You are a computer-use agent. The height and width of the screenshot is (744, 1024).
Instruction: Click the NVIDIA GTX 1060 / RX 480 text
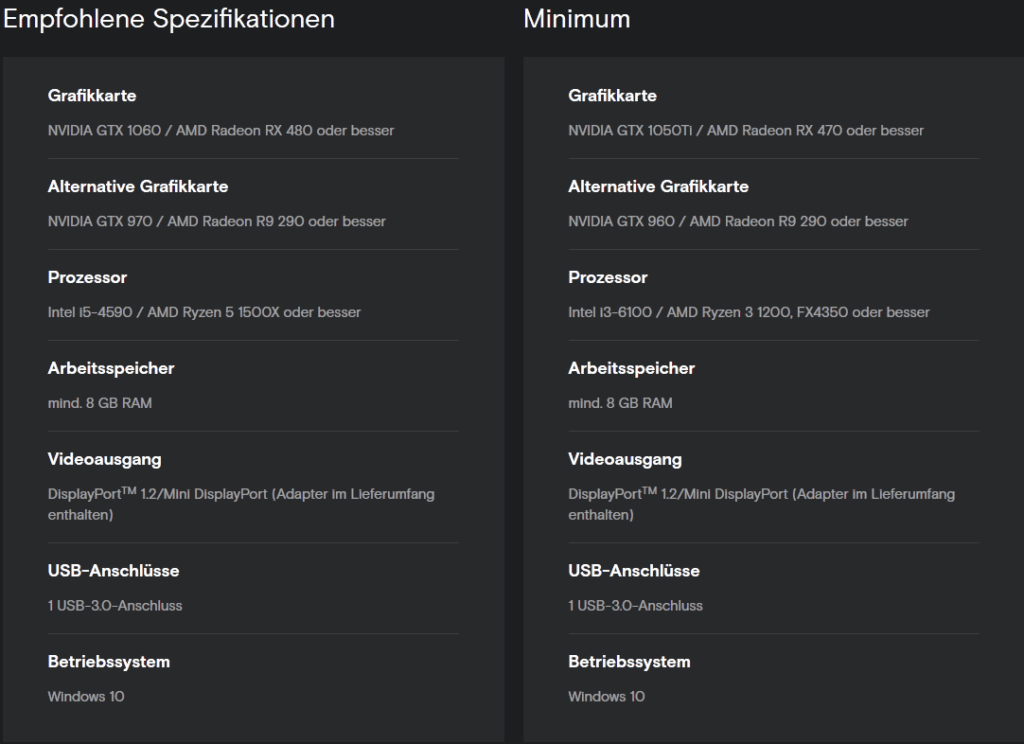tap(221, 130)
